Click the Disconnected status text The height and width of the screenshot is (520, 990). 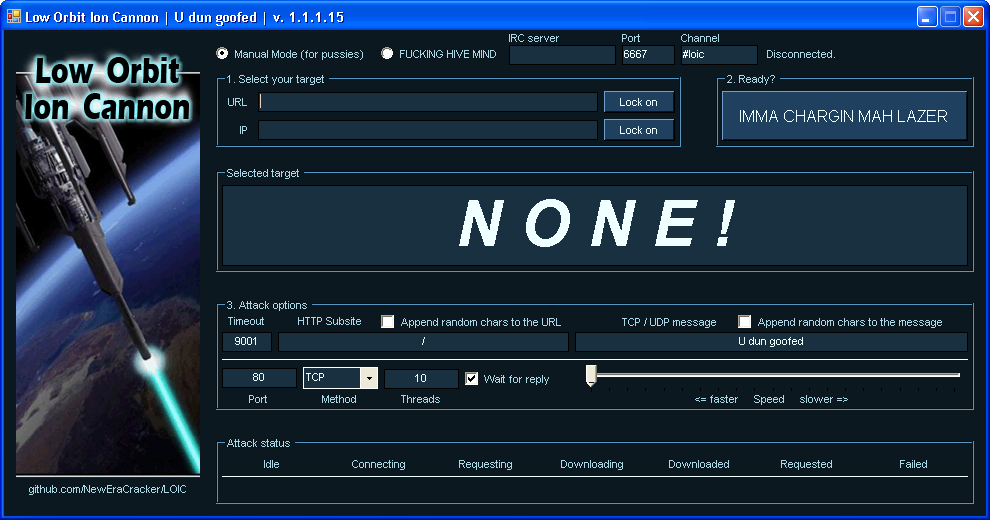pyautogui.click(x=801, y=54)
